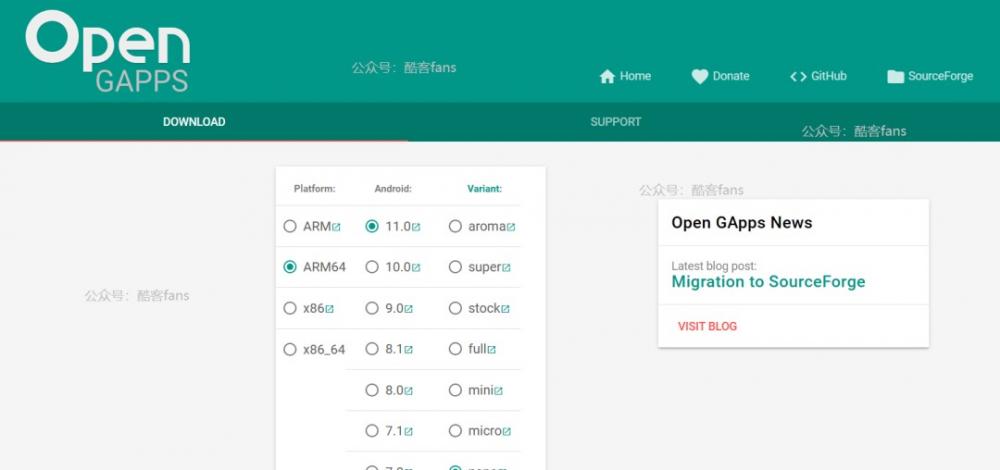
Task: Choose the aroma variant radio button
Action: point(455,226)
